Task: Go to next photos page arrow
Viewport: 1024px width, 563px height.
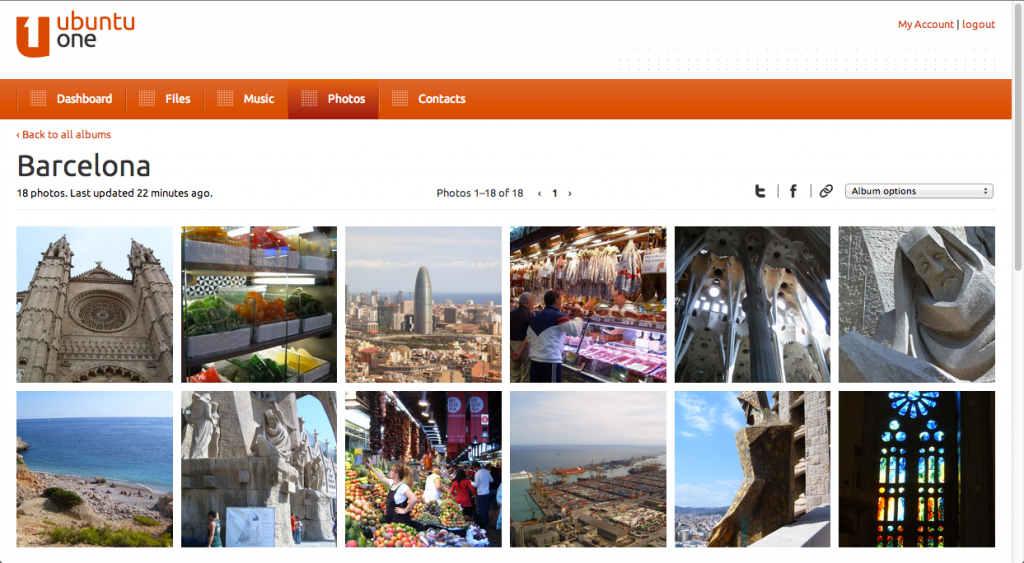Action: pos(570,194)
